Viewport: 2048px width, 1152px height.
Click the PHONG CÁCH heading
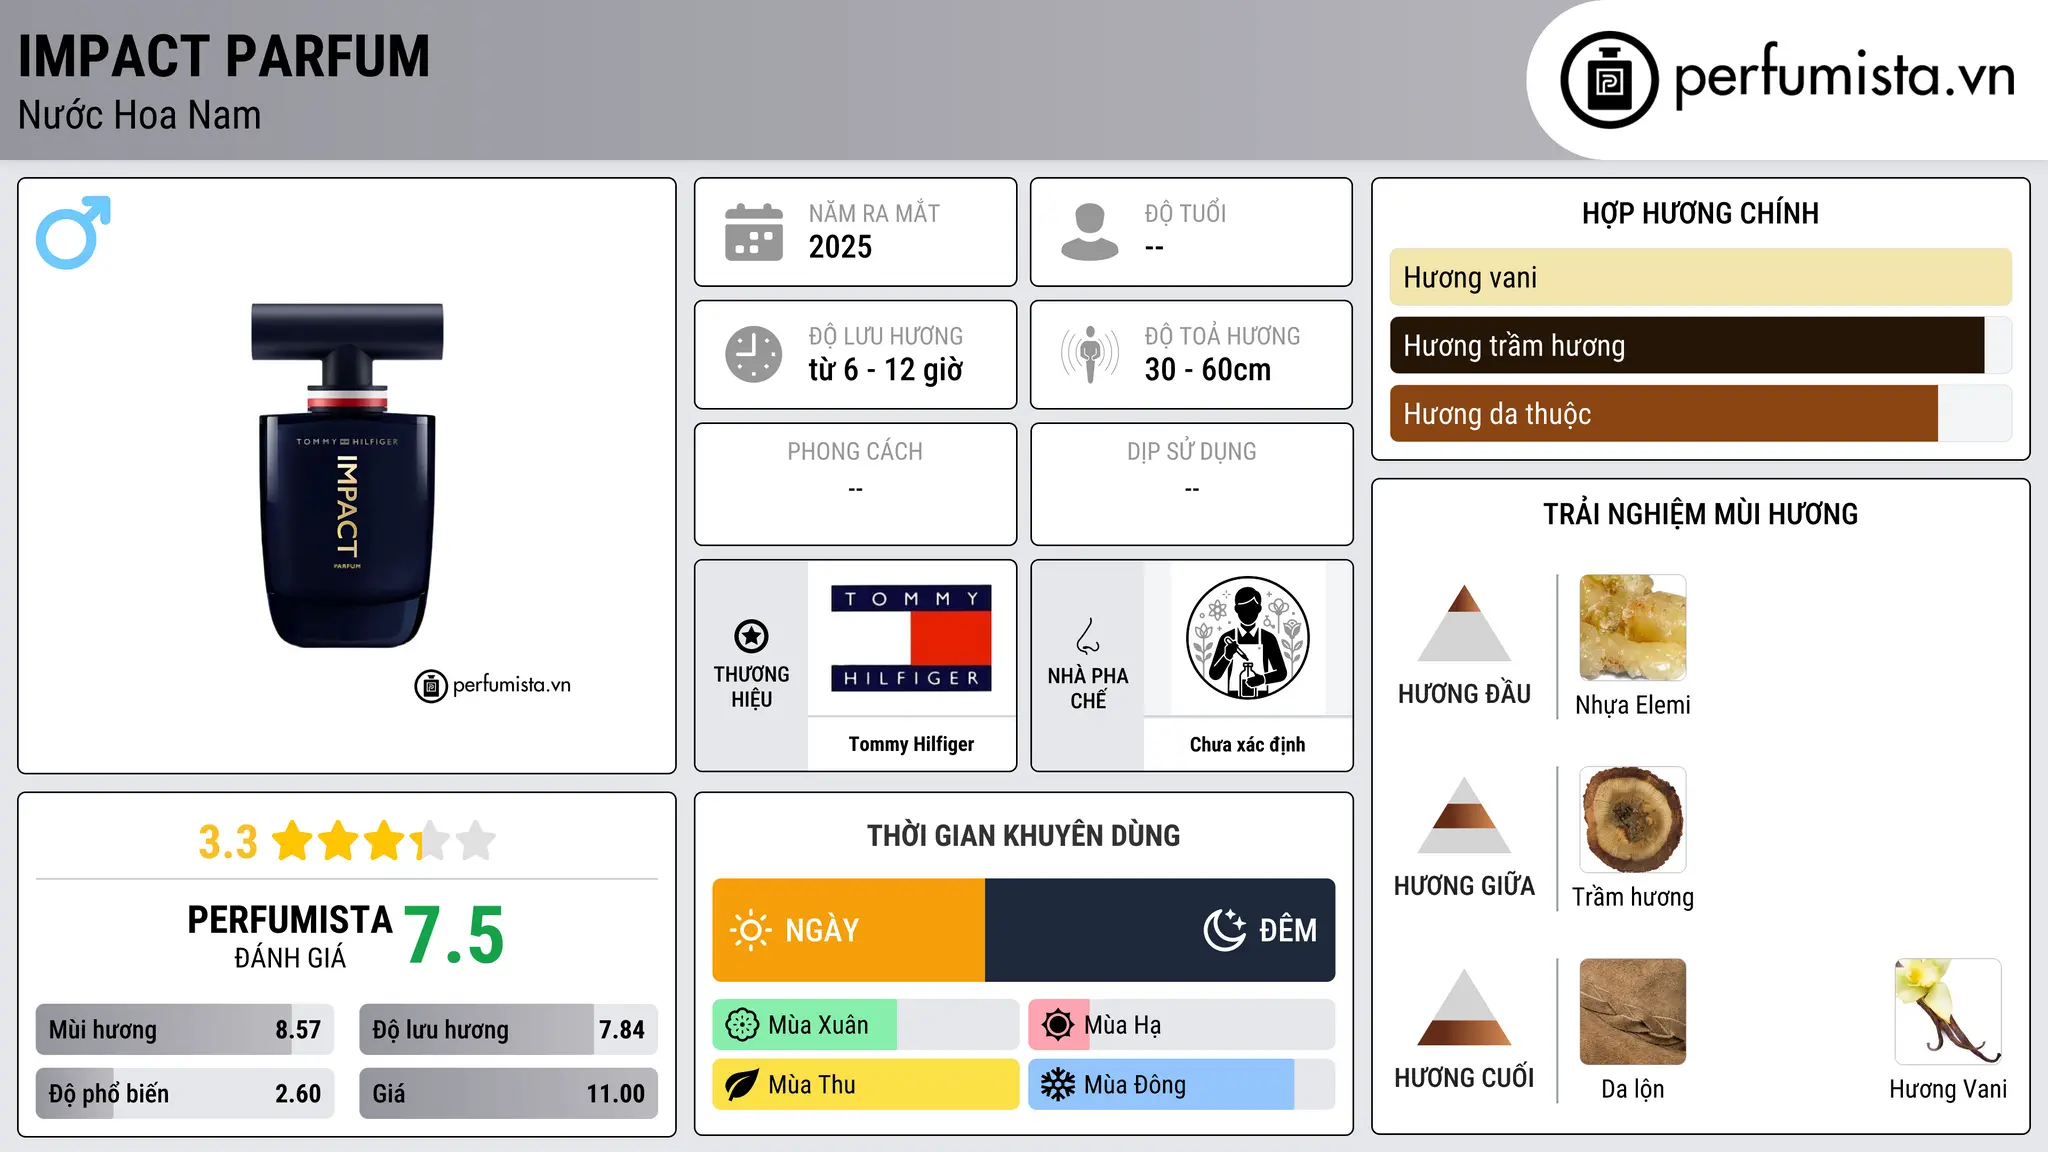(x=855, y=452)
